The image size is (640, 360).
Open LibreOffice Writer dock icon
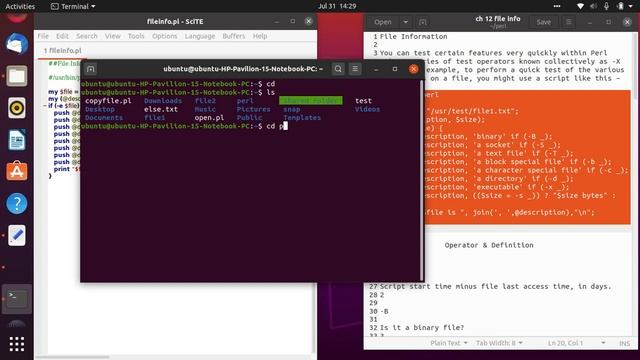17,140
